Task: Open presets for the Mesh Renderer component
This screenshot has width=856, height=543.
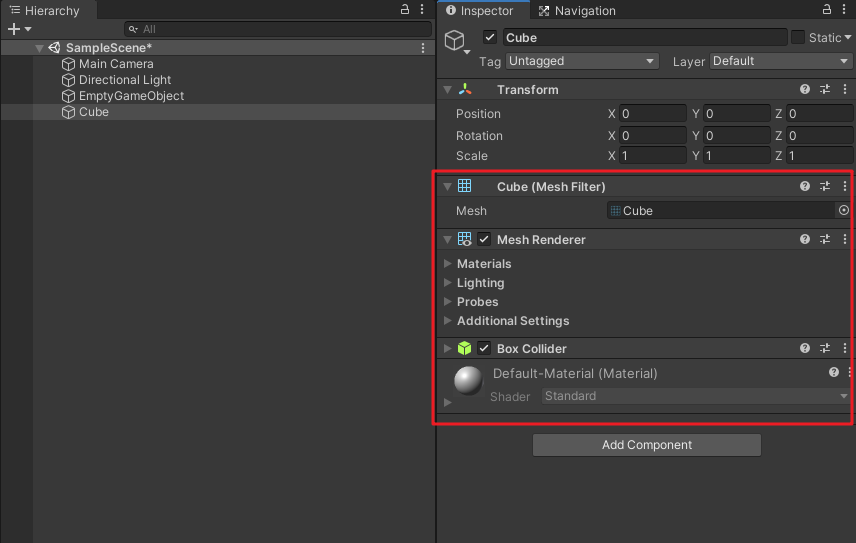Action: tap(825, 239)
